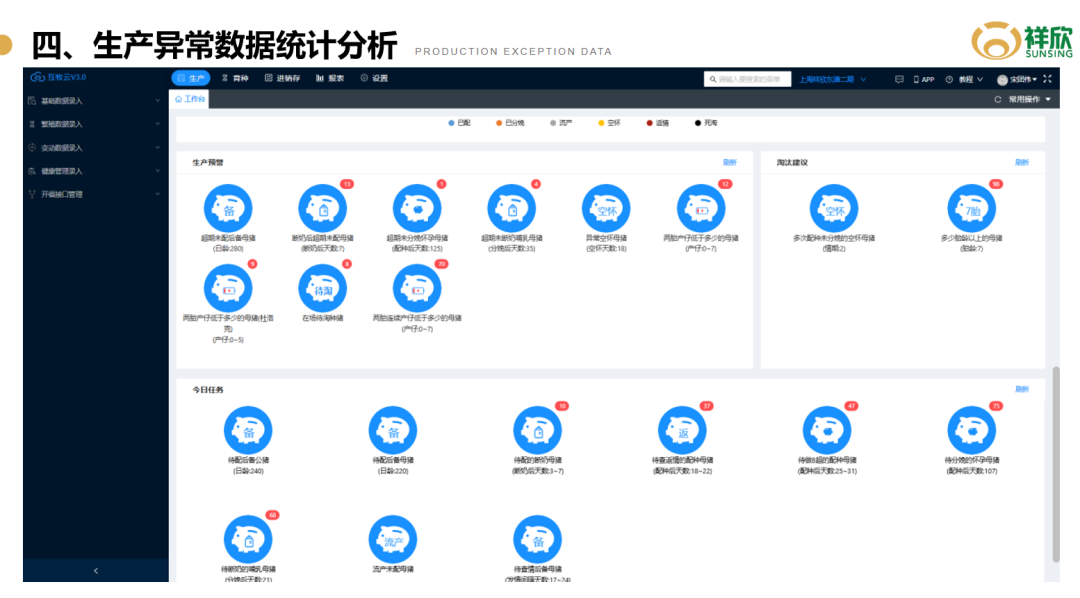Toggle the 已配 legend item
This screenshot has width=1080, height=598.
[x=459, y=123]
